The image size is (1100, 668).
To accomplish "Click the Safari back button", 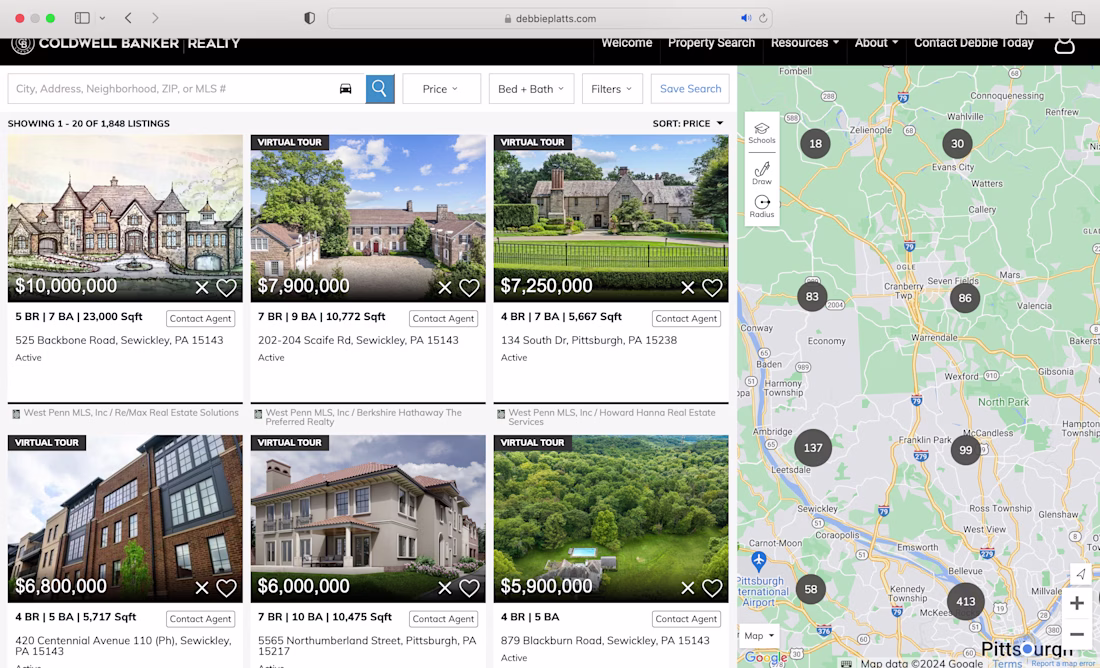I will (x=128, y=18).
